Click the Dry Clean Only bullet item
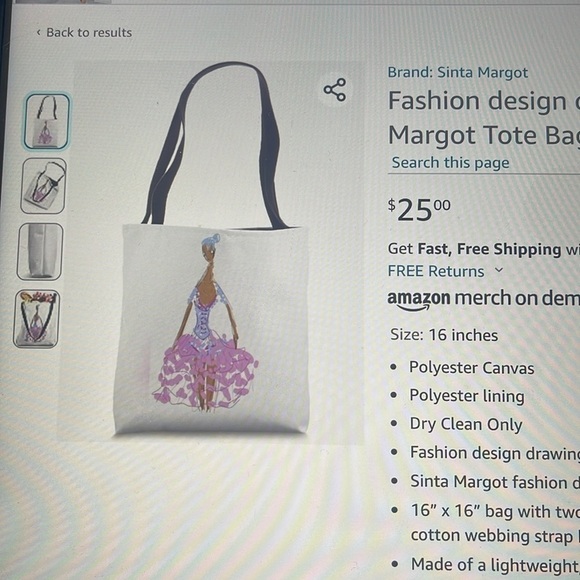This screenshot has height=580, width=580. pyautogui.click(x=466, y=424)
